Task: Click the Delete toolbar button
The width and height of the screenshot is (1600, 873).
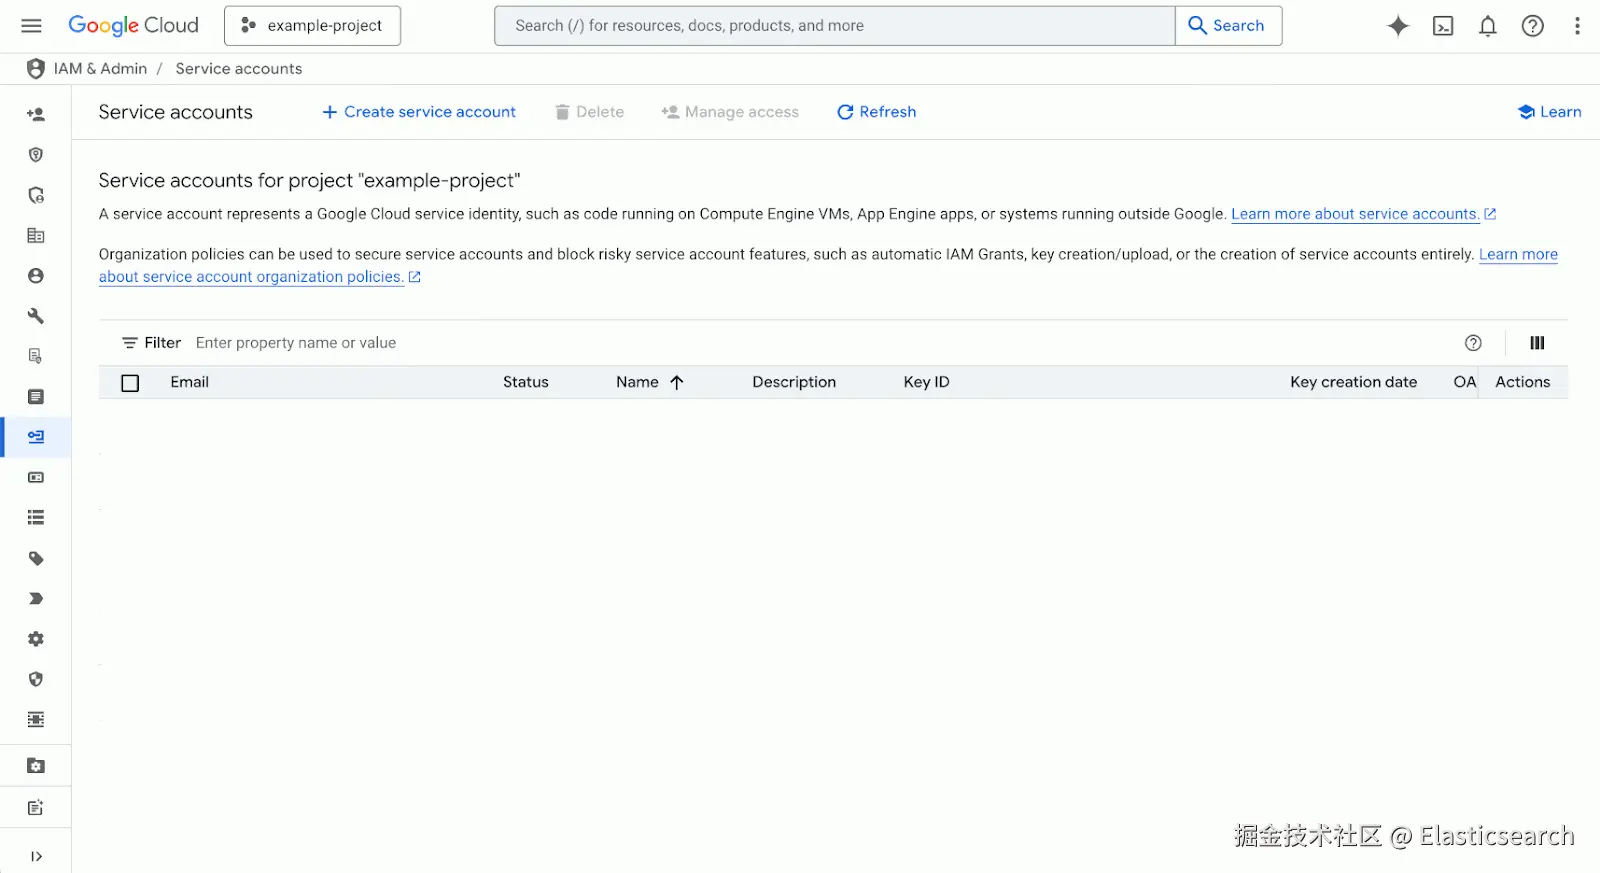Action: point(589,112)
